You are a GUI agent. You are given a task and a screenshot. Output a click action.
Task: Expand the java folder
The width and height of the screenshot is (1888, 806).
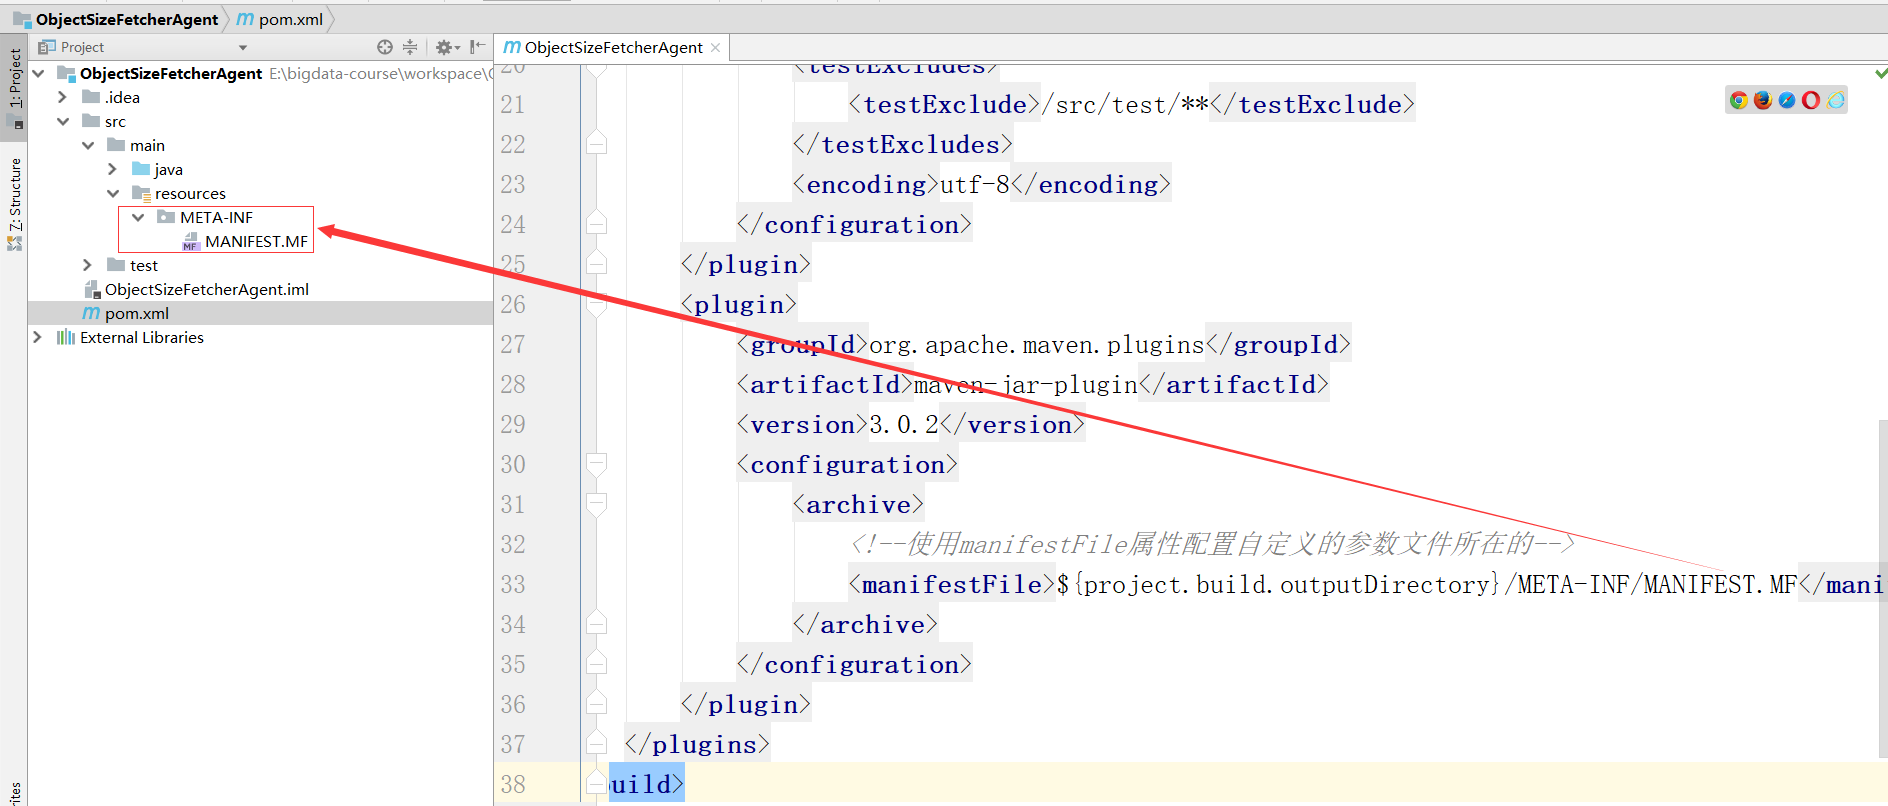(112, 169)
